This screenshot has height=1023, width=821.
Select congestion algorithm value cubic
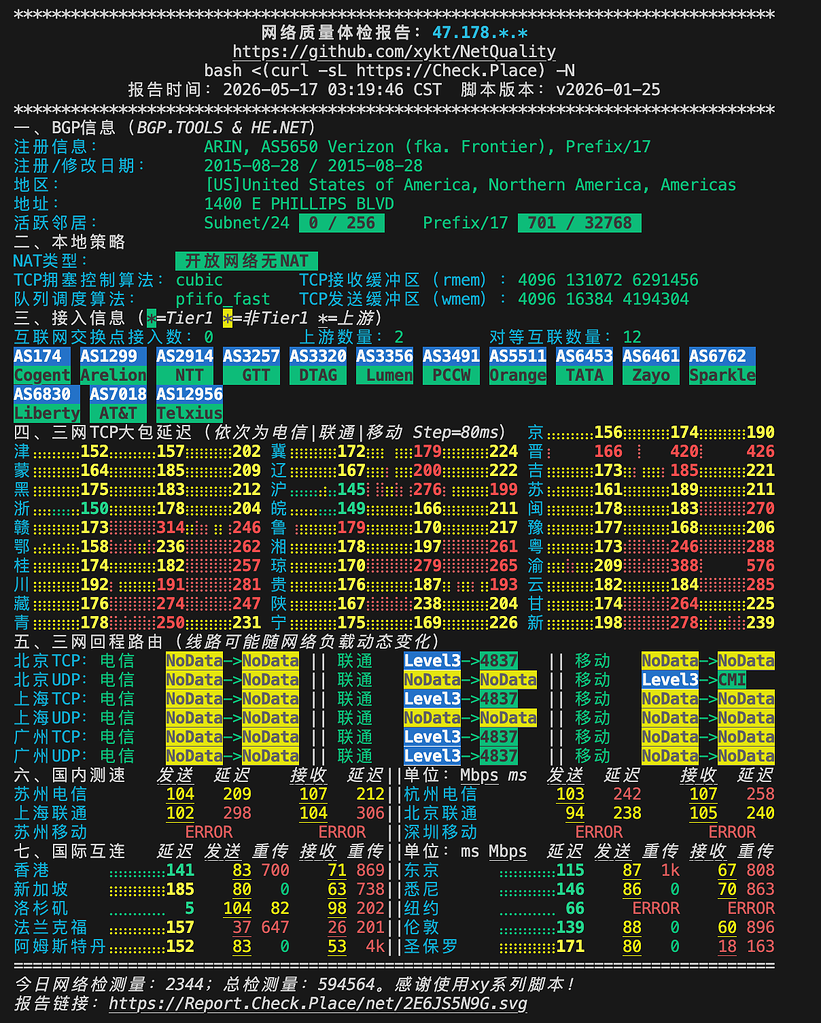(199, 280)
